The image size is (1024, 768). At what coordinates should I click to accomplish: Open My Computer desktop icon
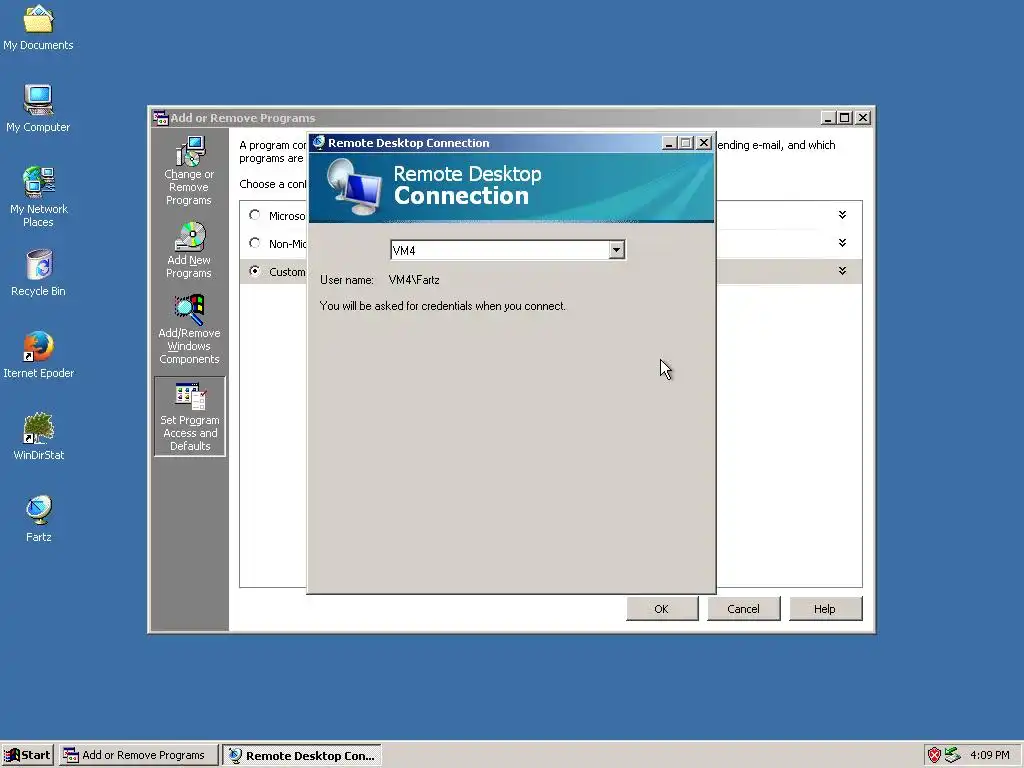39,108
